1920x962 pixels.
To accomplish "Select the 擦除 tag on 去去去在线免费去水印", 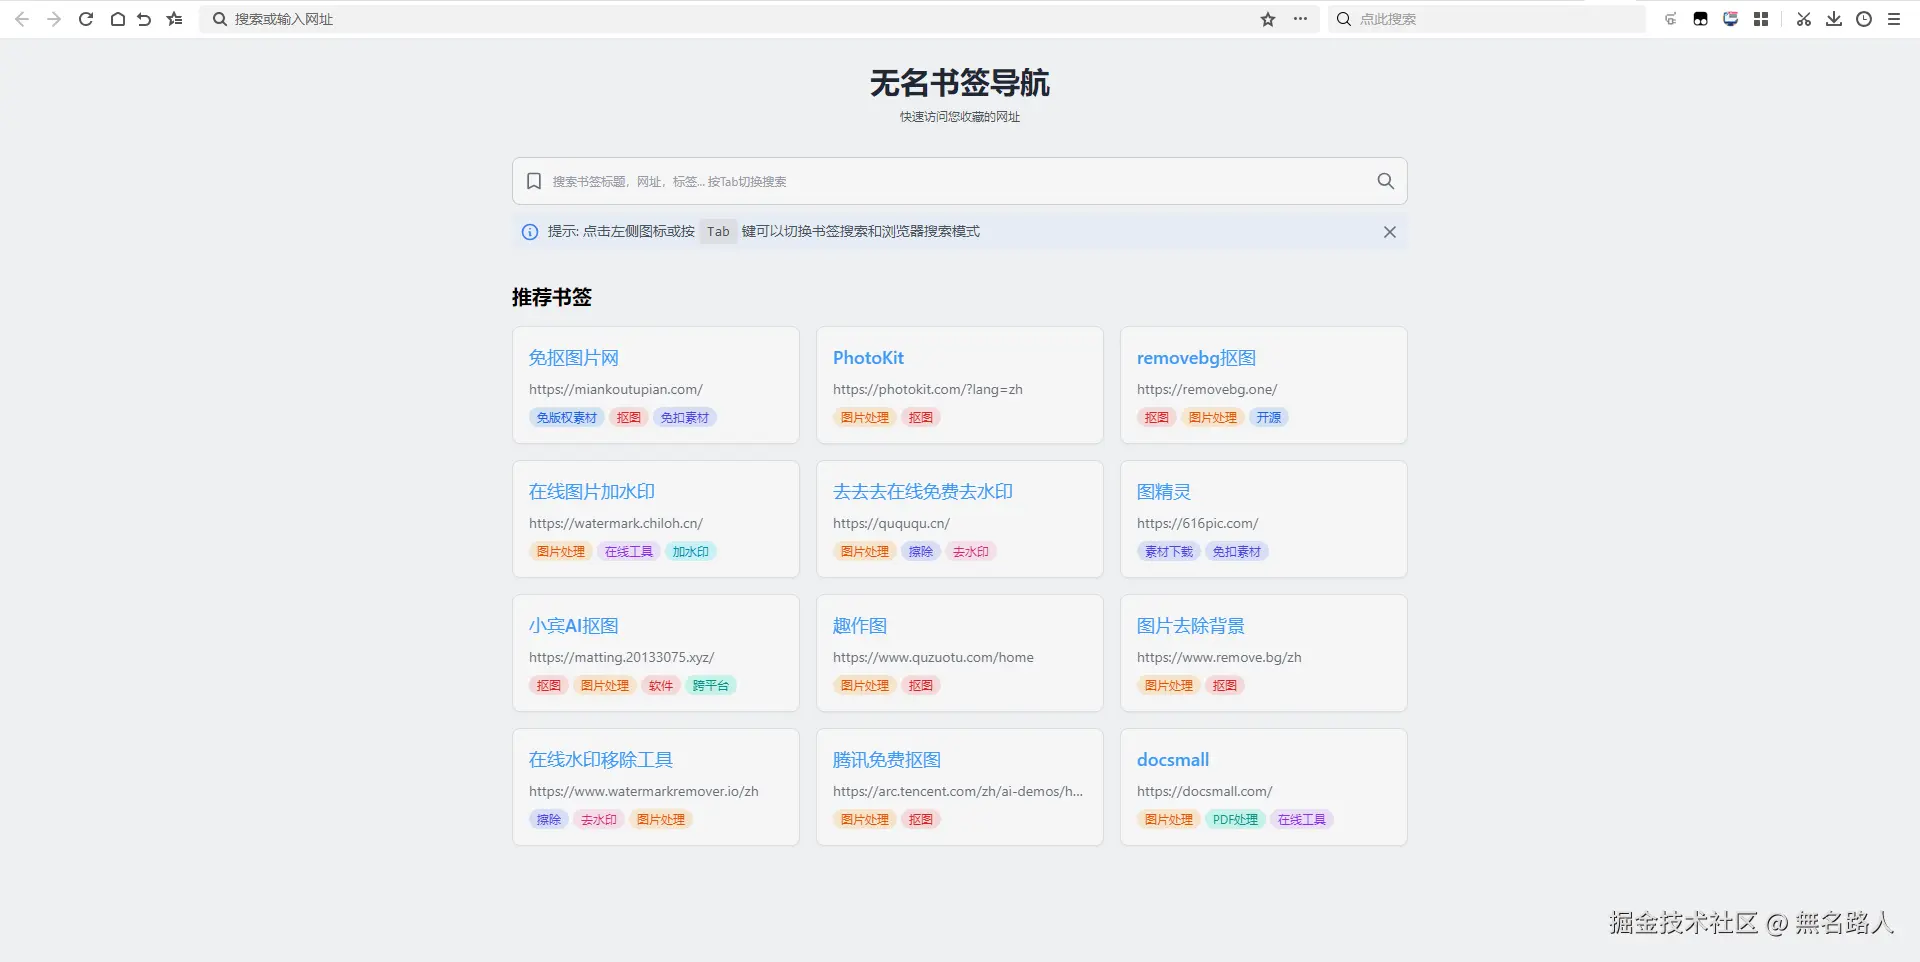I will coord(921,552).
